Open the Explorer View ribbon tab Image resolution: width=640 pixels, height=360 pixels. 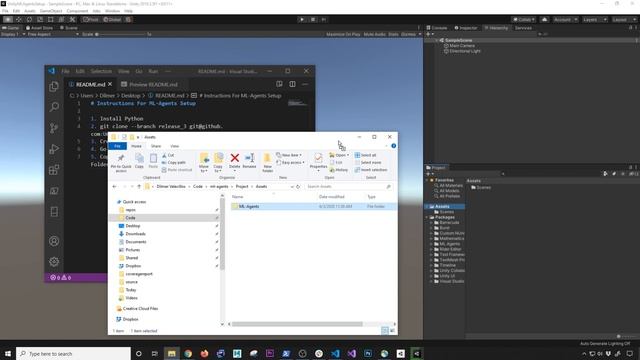[174, 146]
